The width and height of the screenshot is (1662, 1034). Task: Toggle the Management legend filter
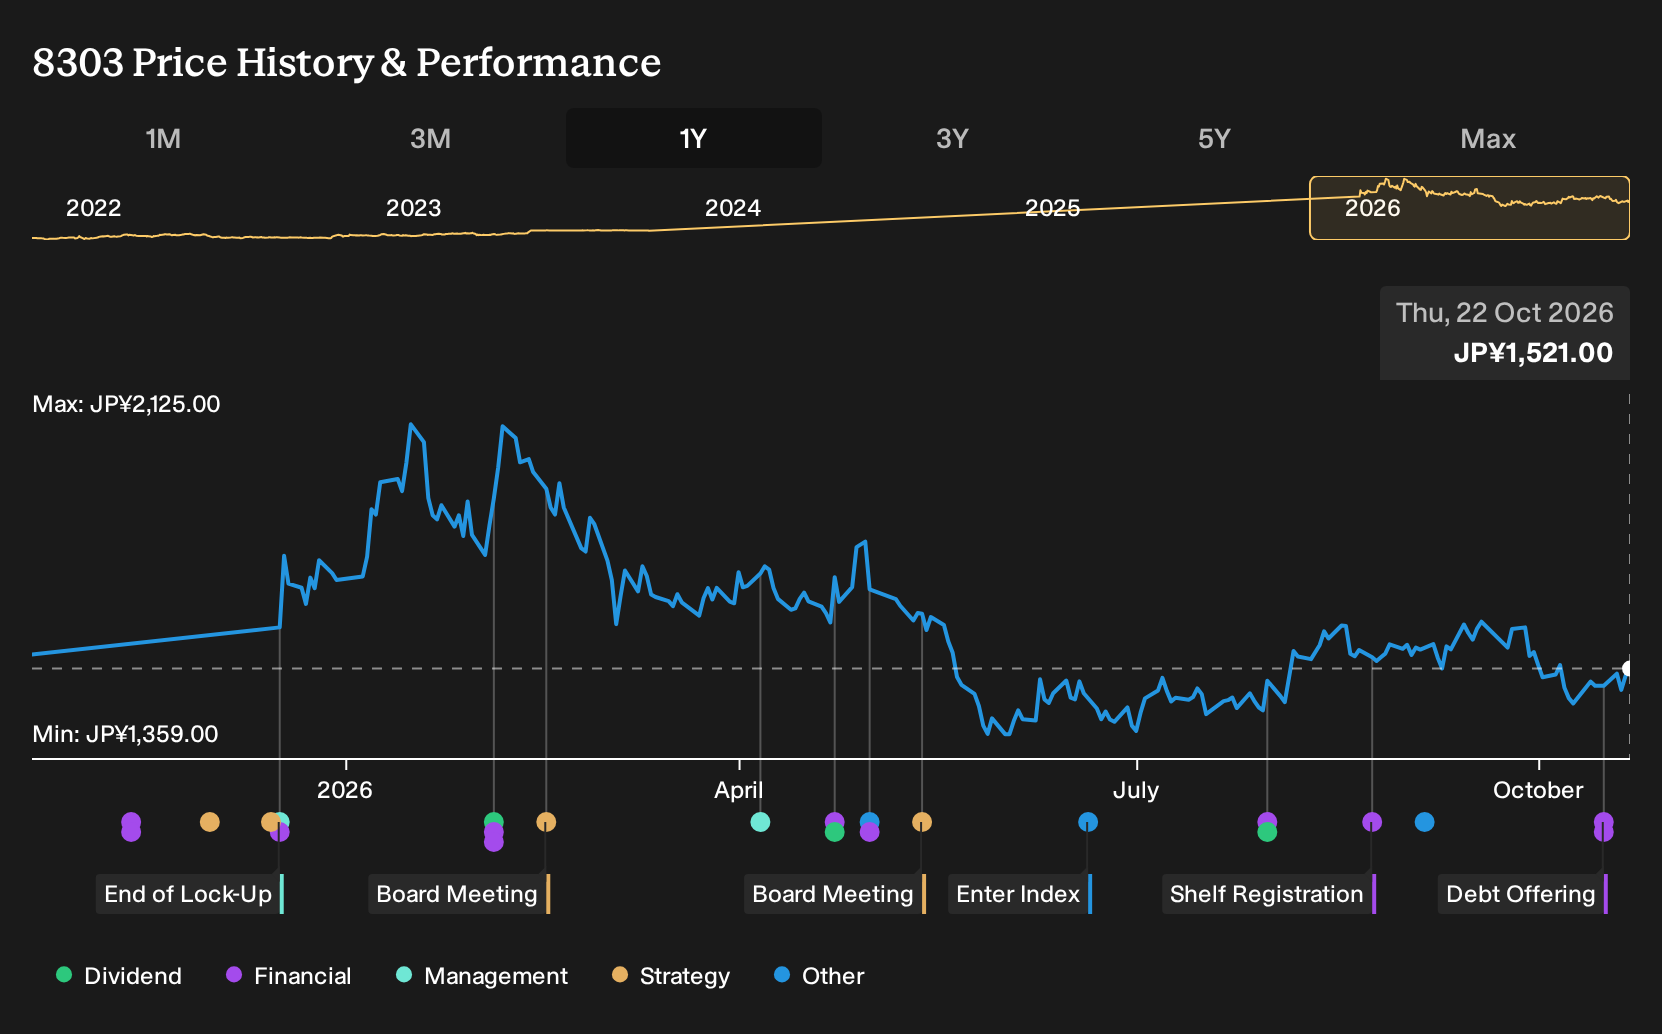point(482,975)
